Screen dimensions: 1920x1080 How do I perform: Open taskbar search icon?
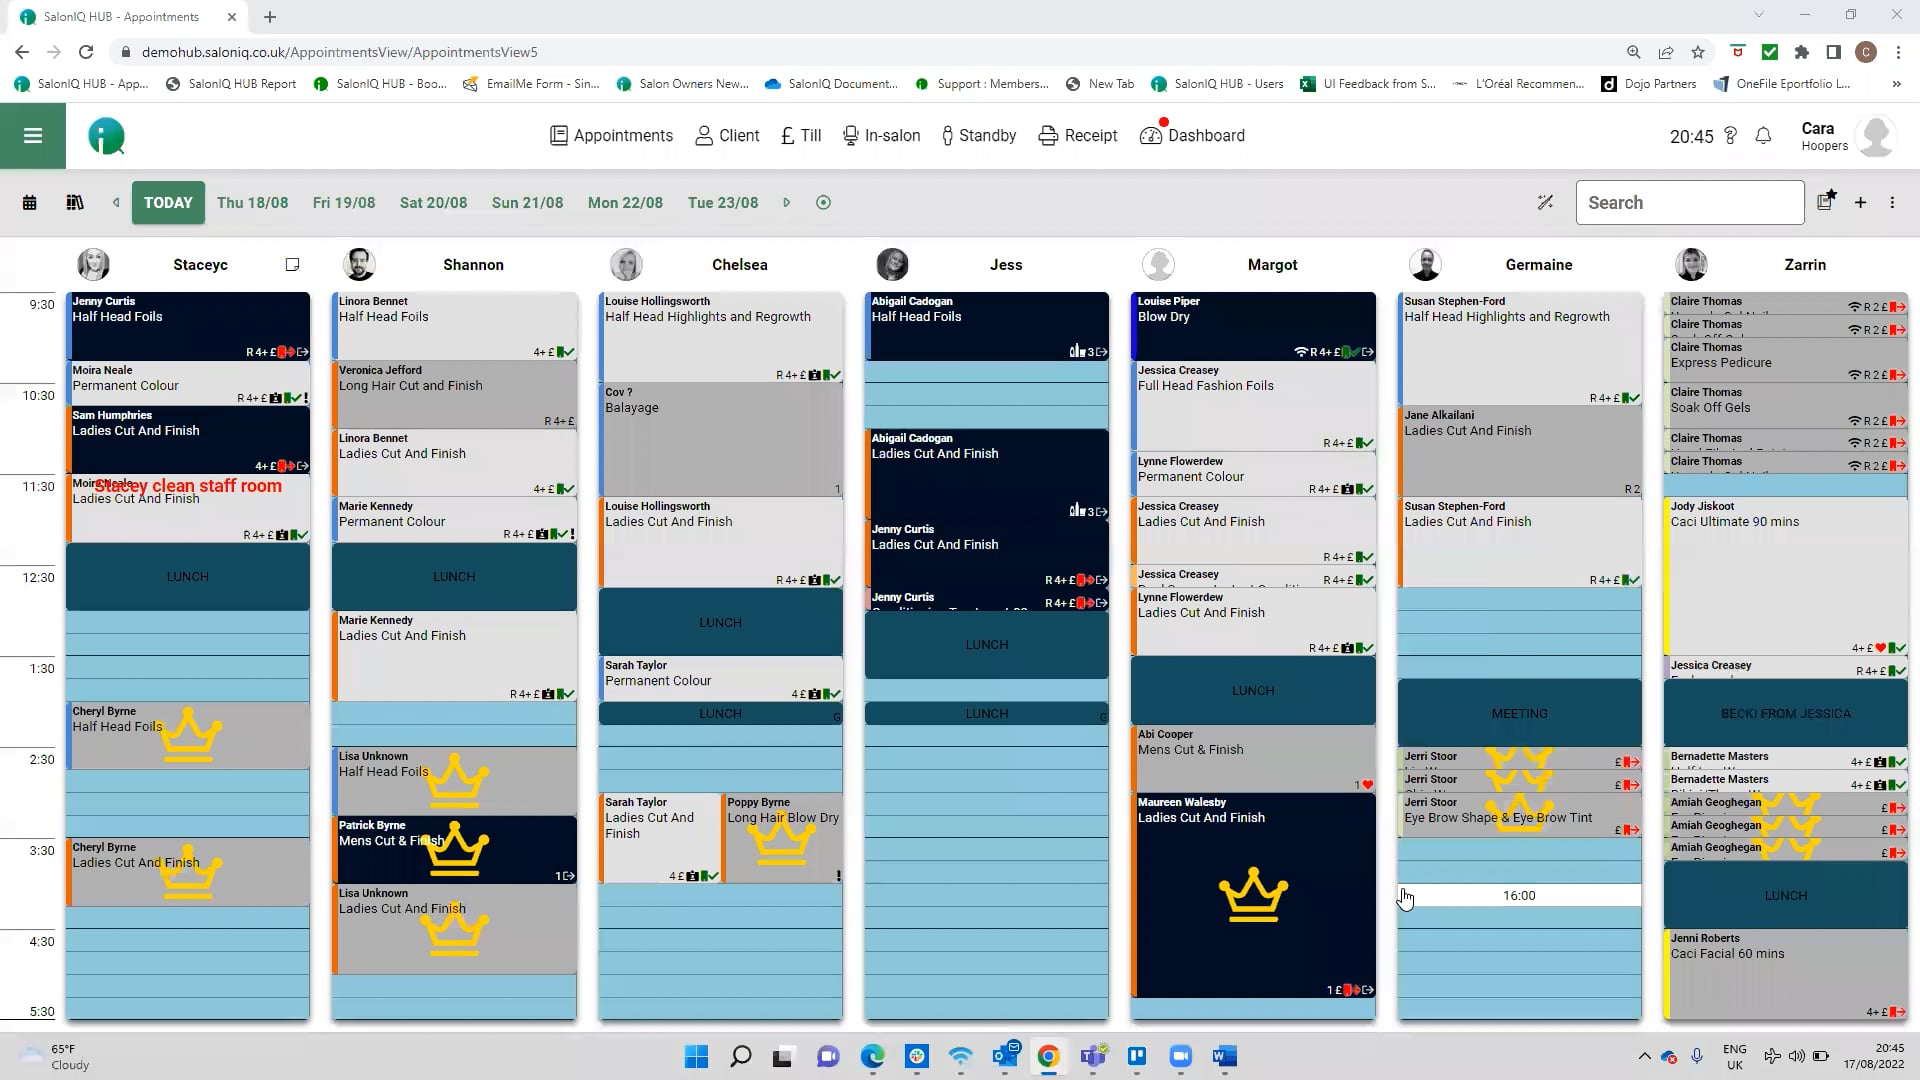(740, 1056)
